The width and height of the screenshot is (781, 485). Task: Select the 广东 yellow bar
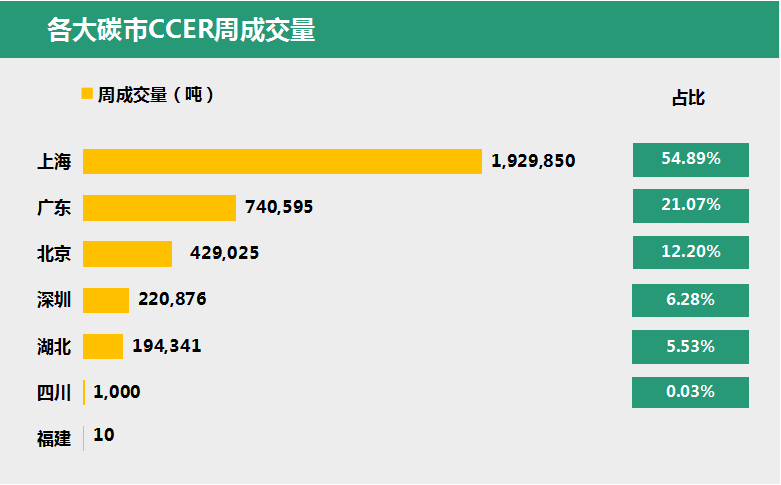pyautogui.click(x=159, y=208)
